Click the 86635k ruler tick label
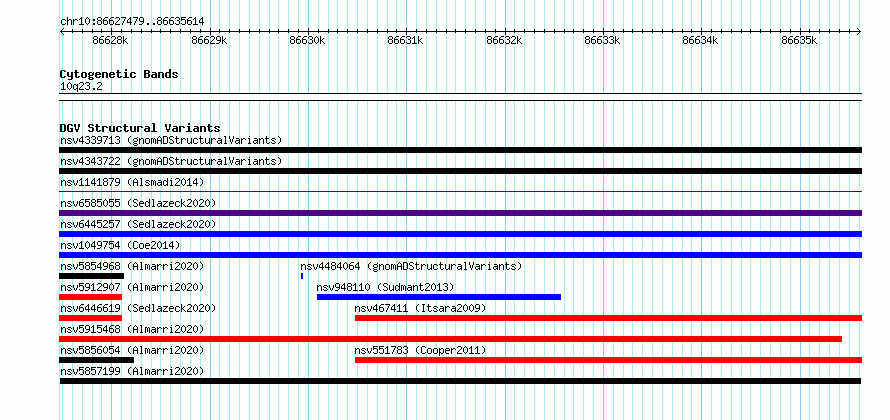This screenshot has width=890, height=420. pos(800,41)
